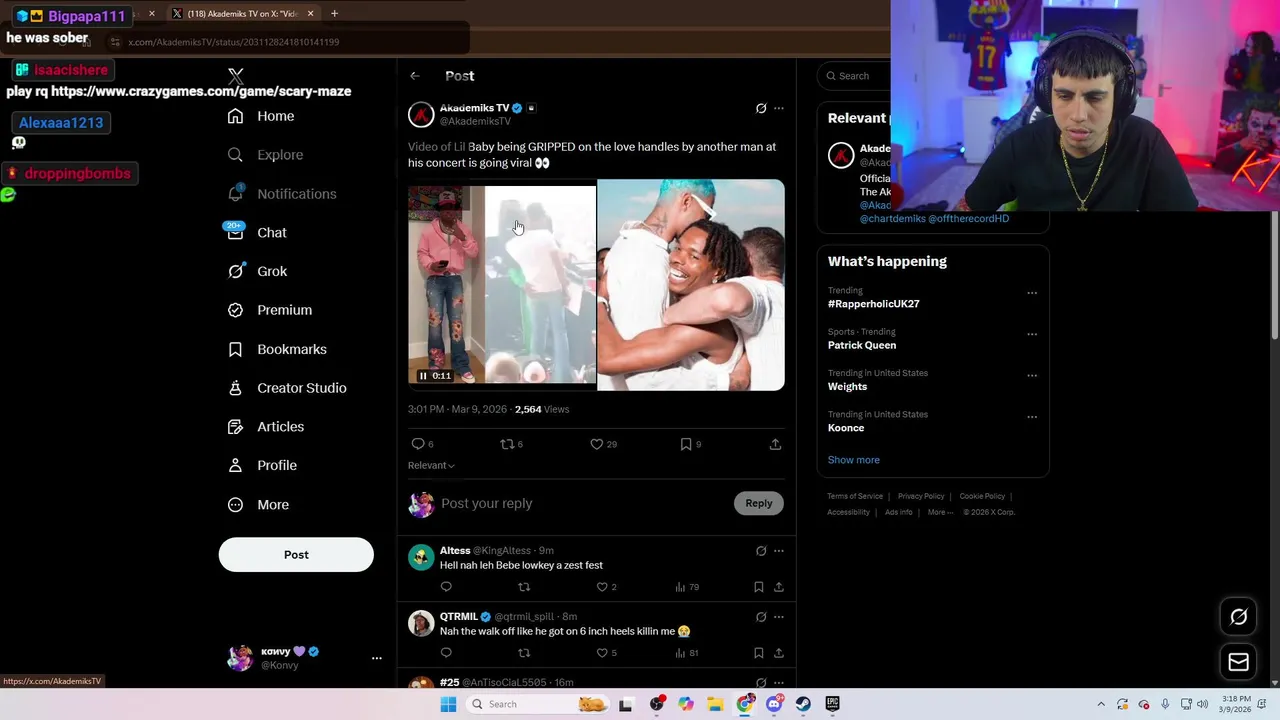Like Altess's comment
Viewport: 1280px width, 720px height.
(x=606, y=587)
